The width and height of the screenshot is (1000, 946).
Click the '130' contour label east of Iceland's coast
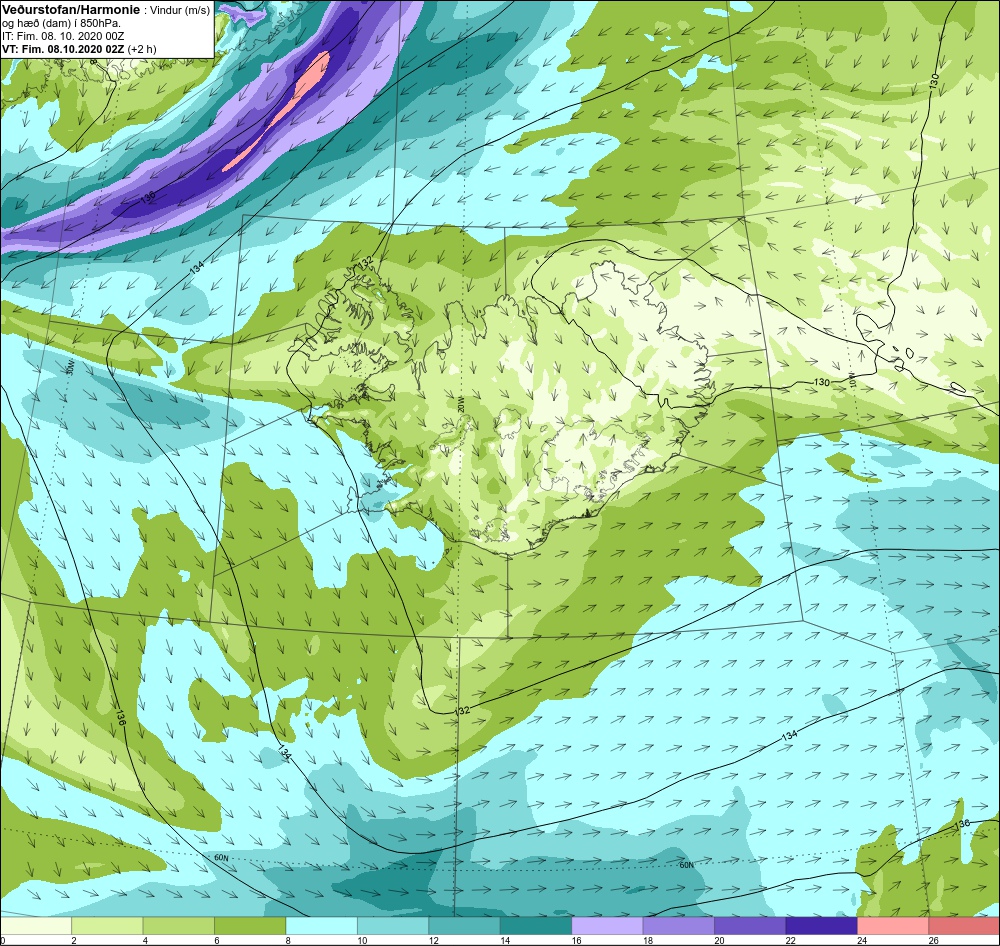point(822,382)
